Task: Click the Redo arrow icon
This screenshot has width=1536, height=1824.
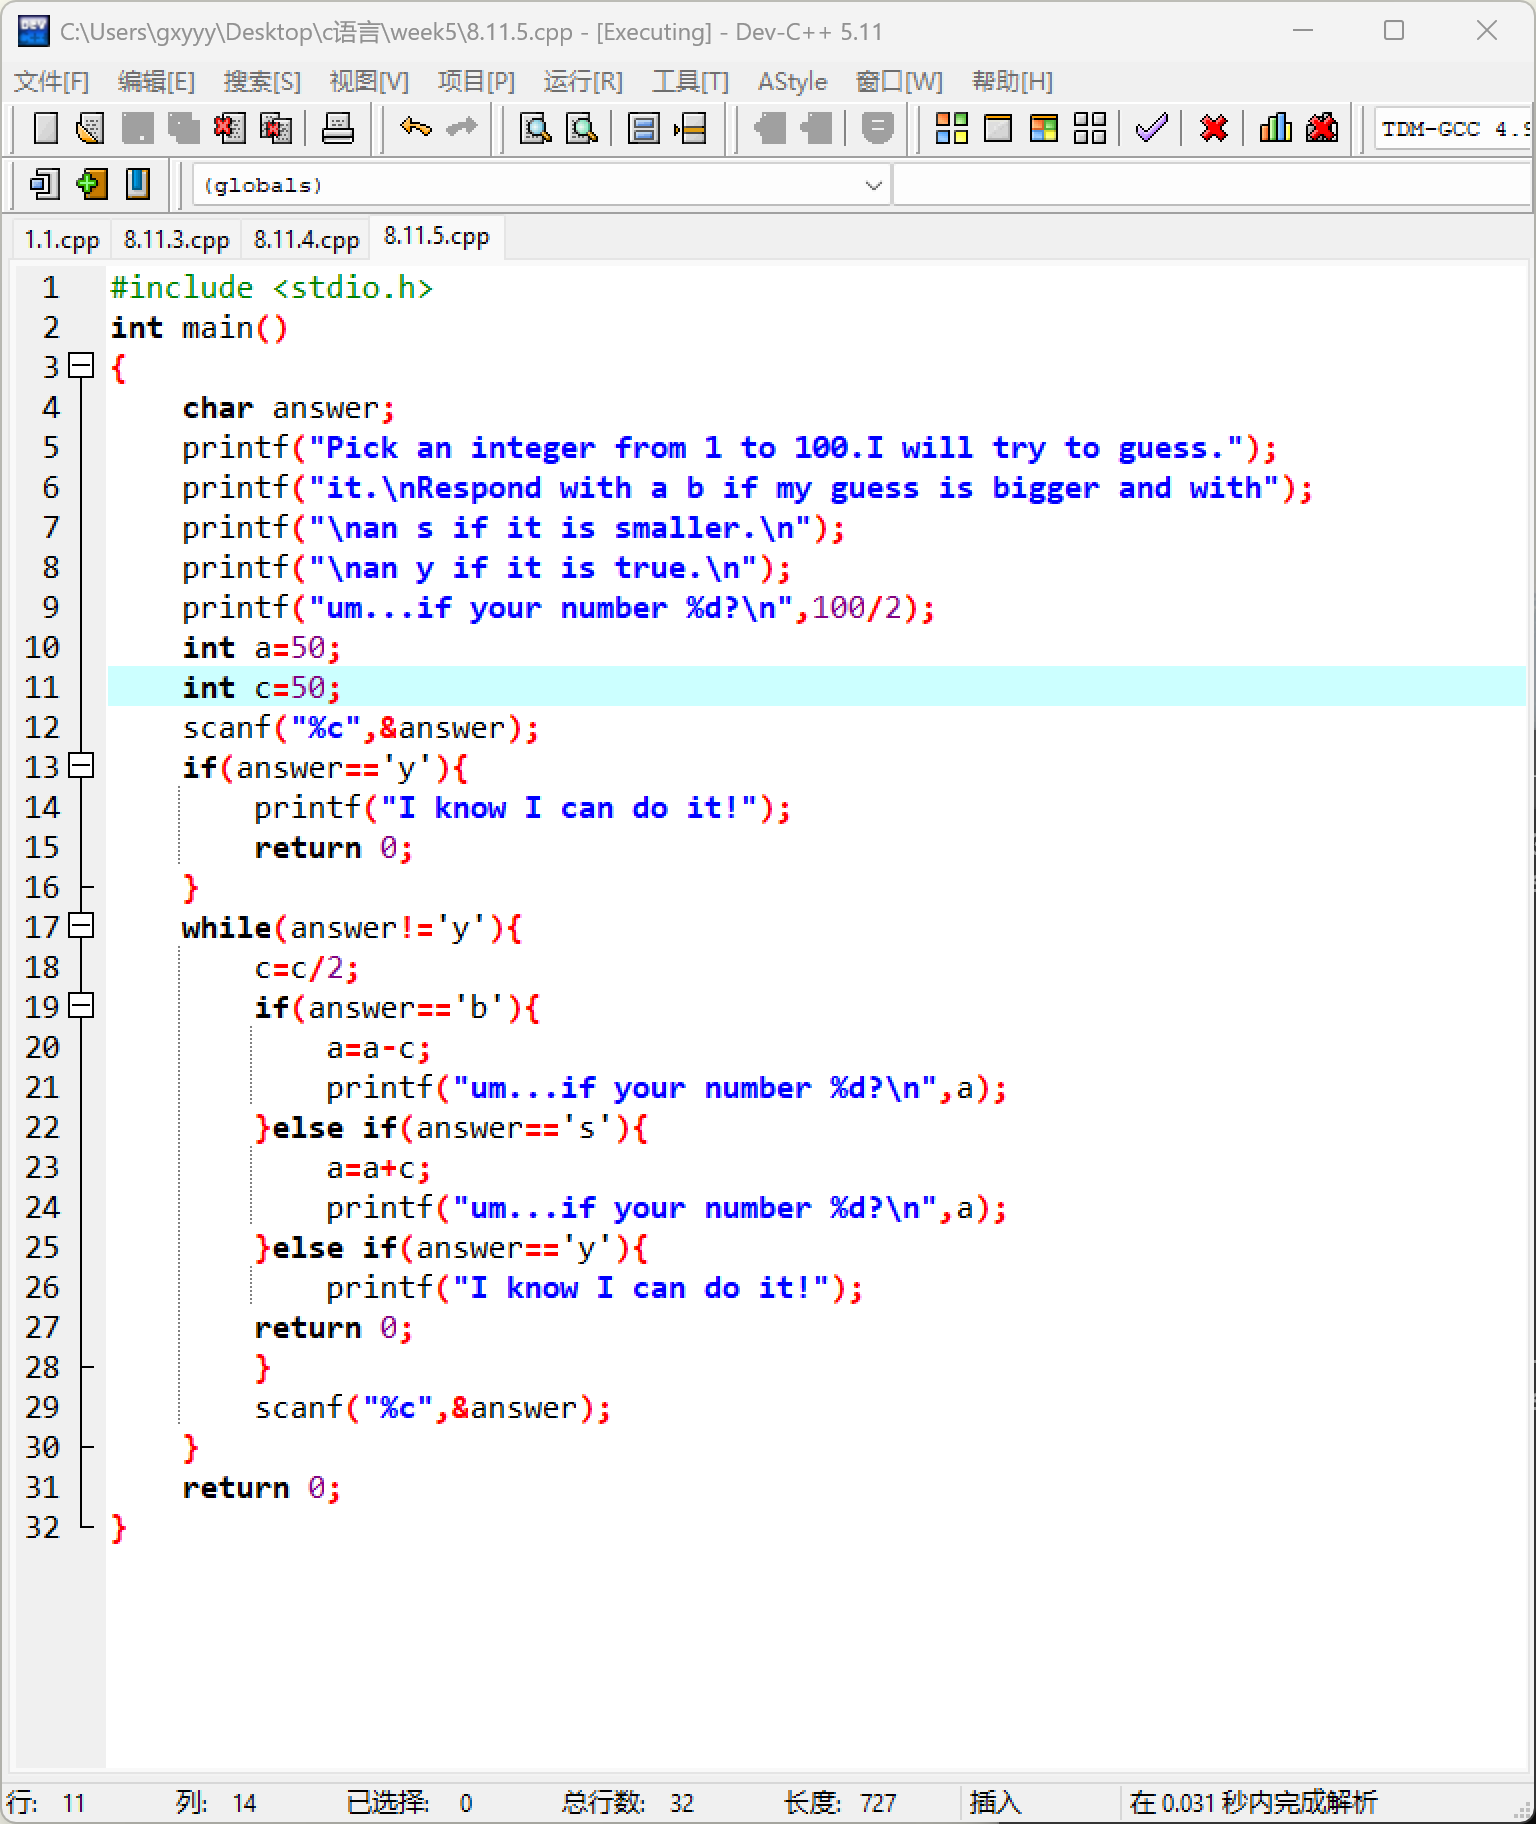Action: point(461,127)
